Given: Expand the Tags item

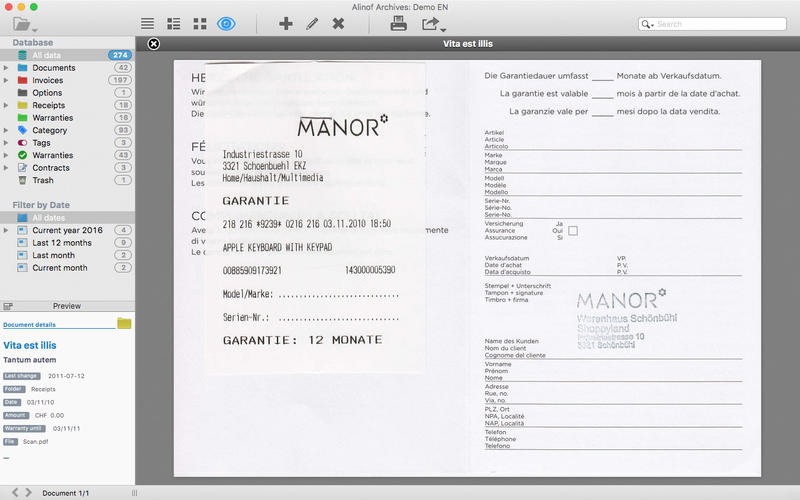Looking at the screenshot, I should click(x=6, y=143).
